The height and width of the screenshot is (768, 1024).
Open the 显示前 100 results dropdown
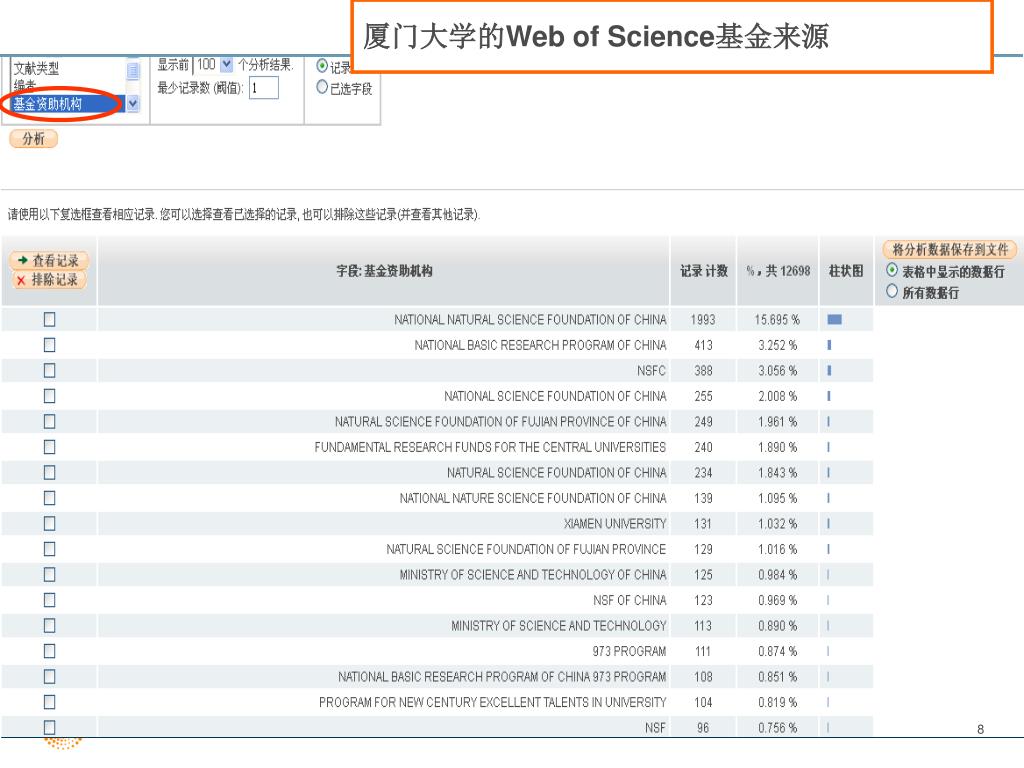tap(227, 64)
